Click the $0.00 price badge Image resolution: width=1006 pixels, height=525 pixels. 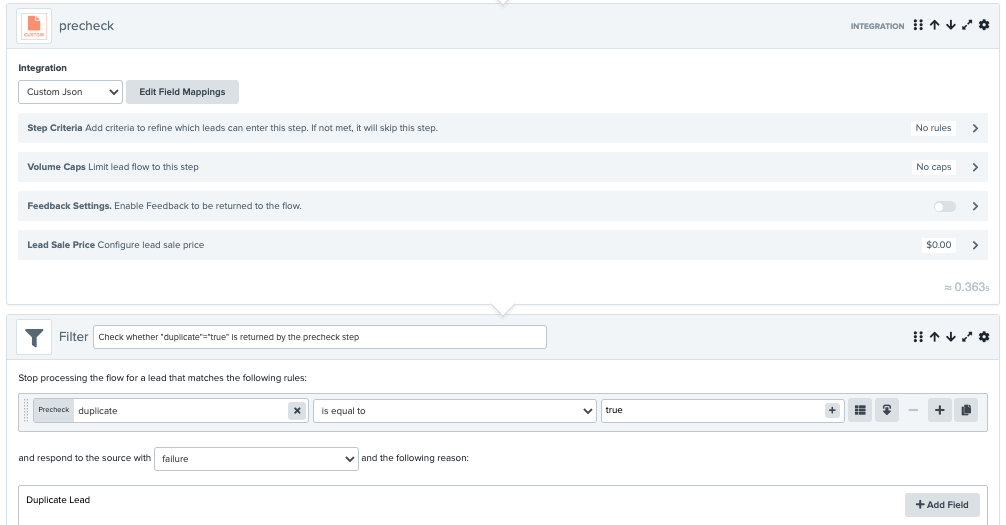pyautogui.click(x=939, y=245)
